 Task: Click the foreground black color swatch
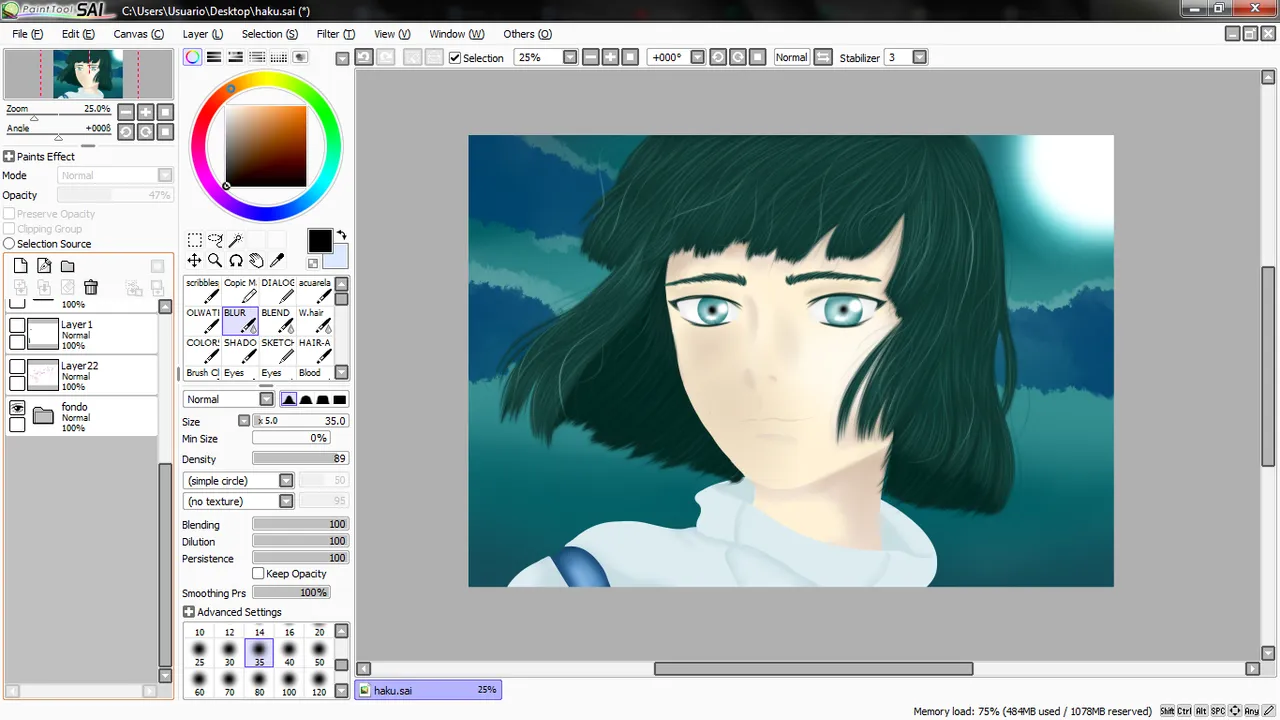319,241
